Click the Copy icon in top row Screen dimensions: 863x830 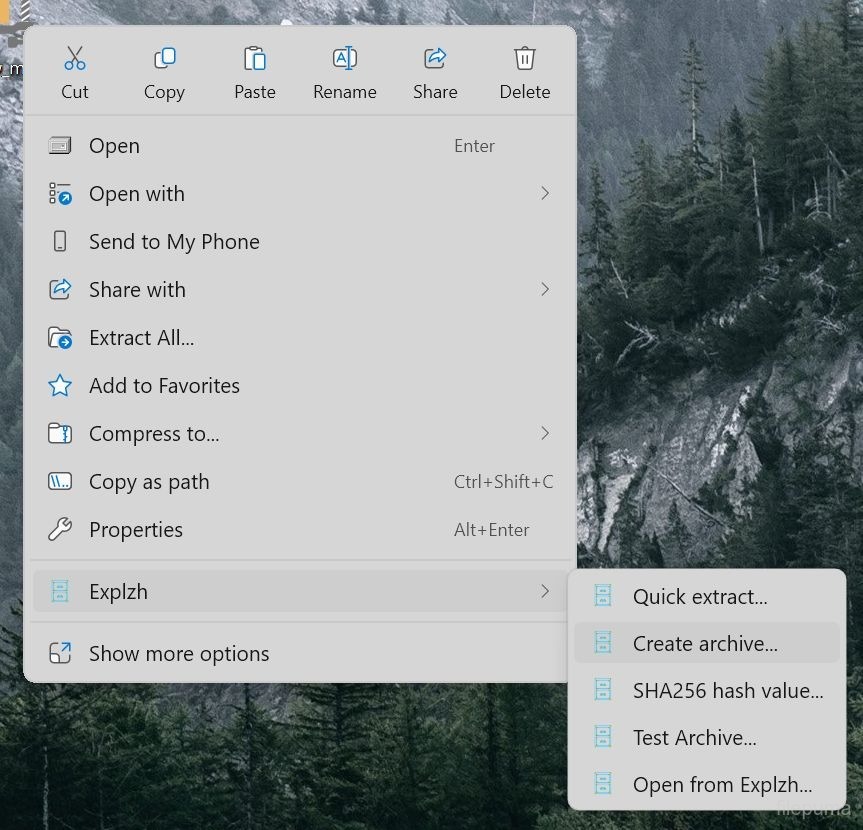tap(164, 59)
